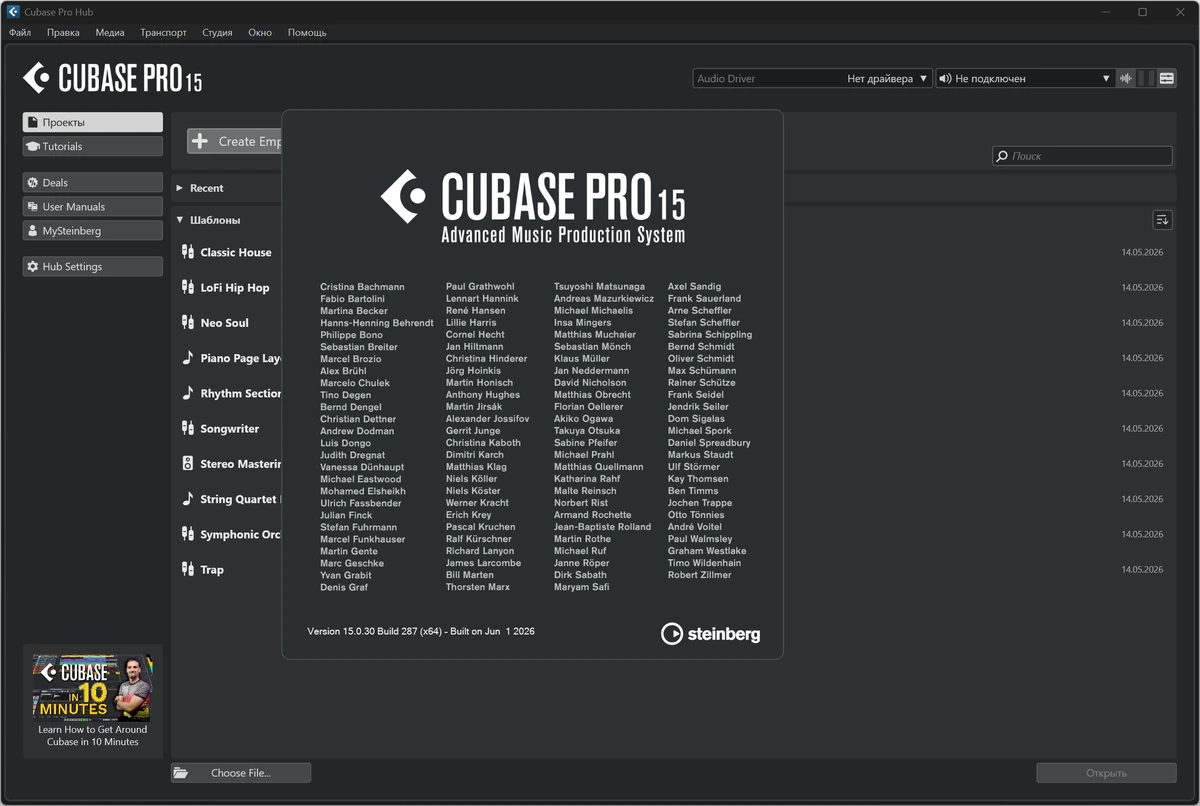Click the Открыть button

tap(1106, 773)
